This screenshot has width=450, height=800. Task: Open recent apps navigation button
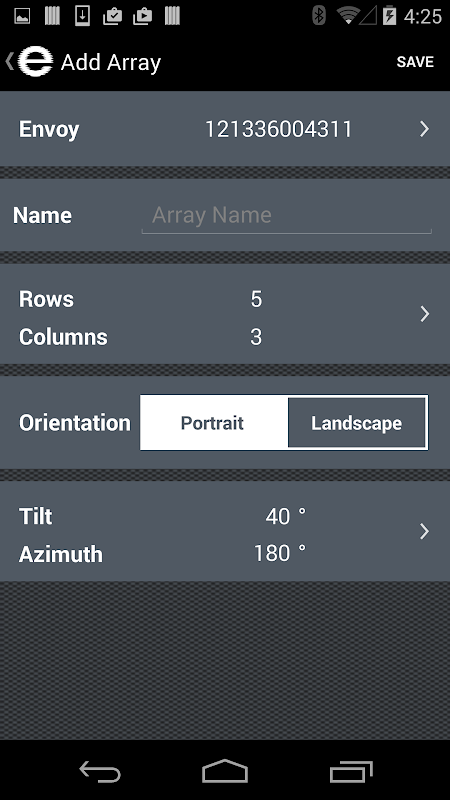point(351,771)
